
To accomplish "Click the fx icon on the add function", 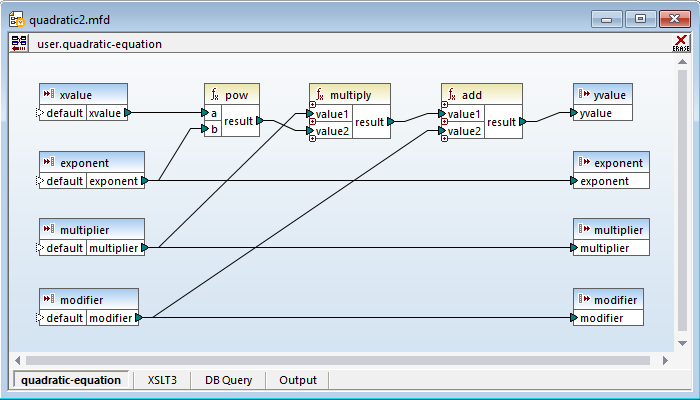I will [451, 94].
